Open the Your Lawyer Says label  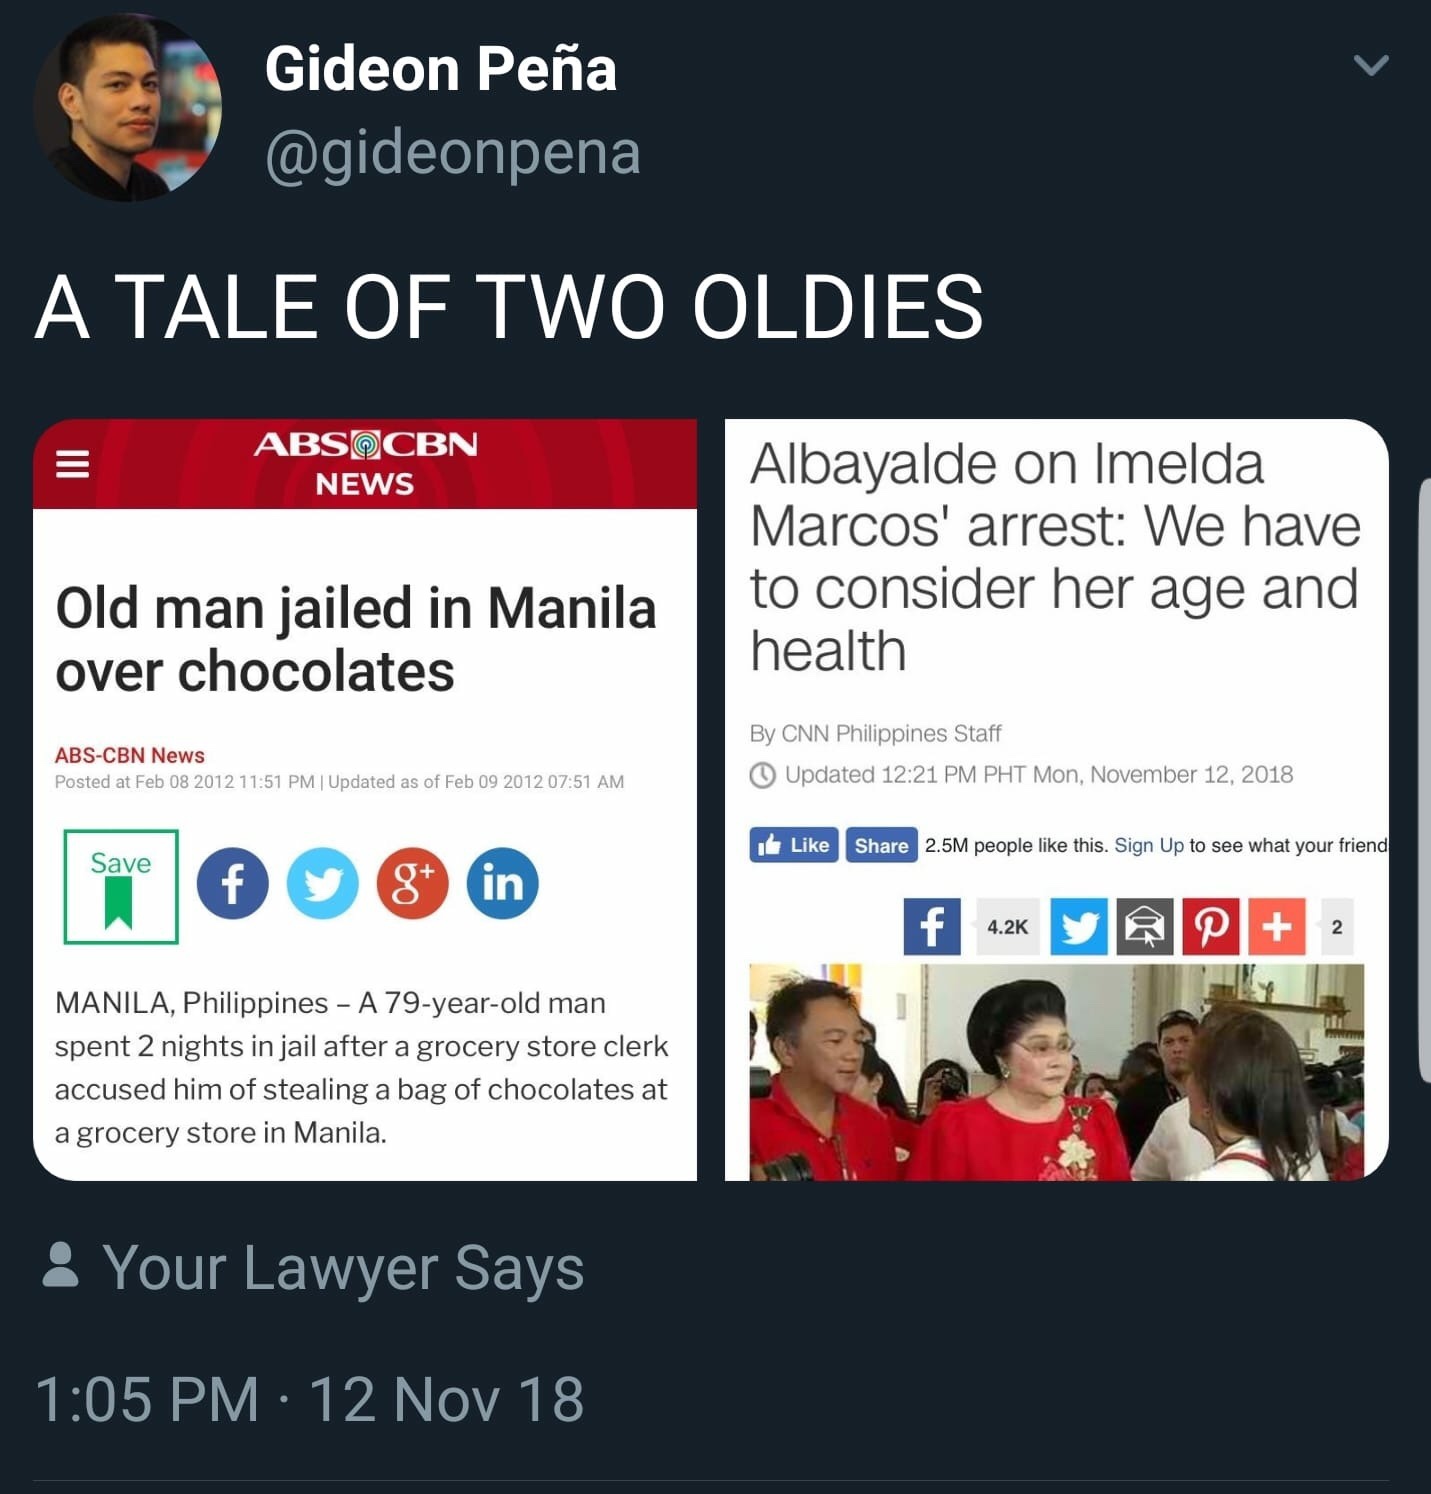[342, 1268]
